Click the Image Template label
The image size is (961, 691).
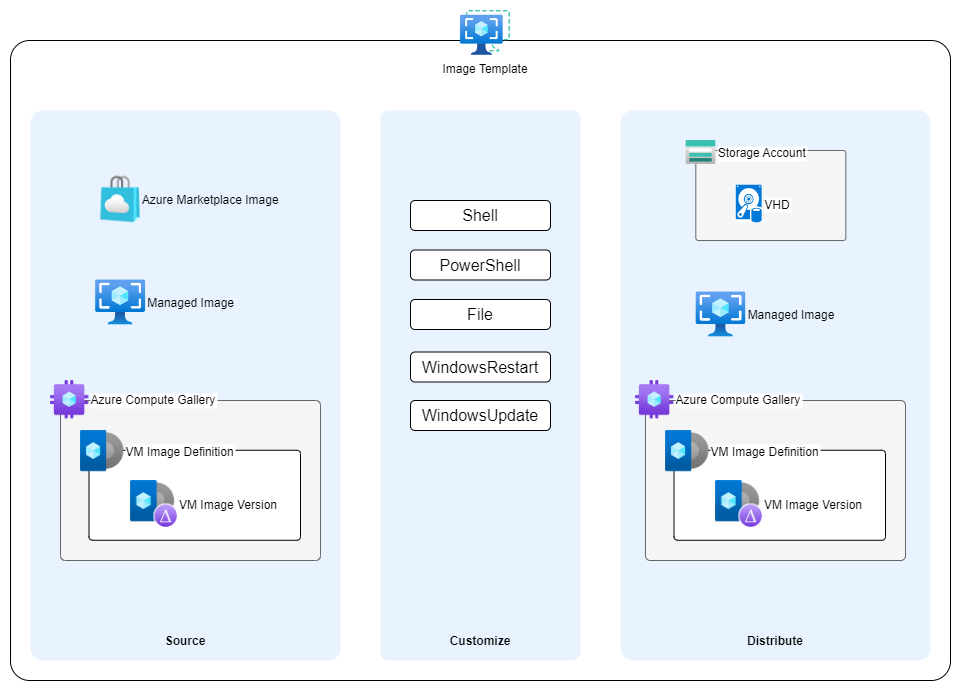(x=485, y=69)
